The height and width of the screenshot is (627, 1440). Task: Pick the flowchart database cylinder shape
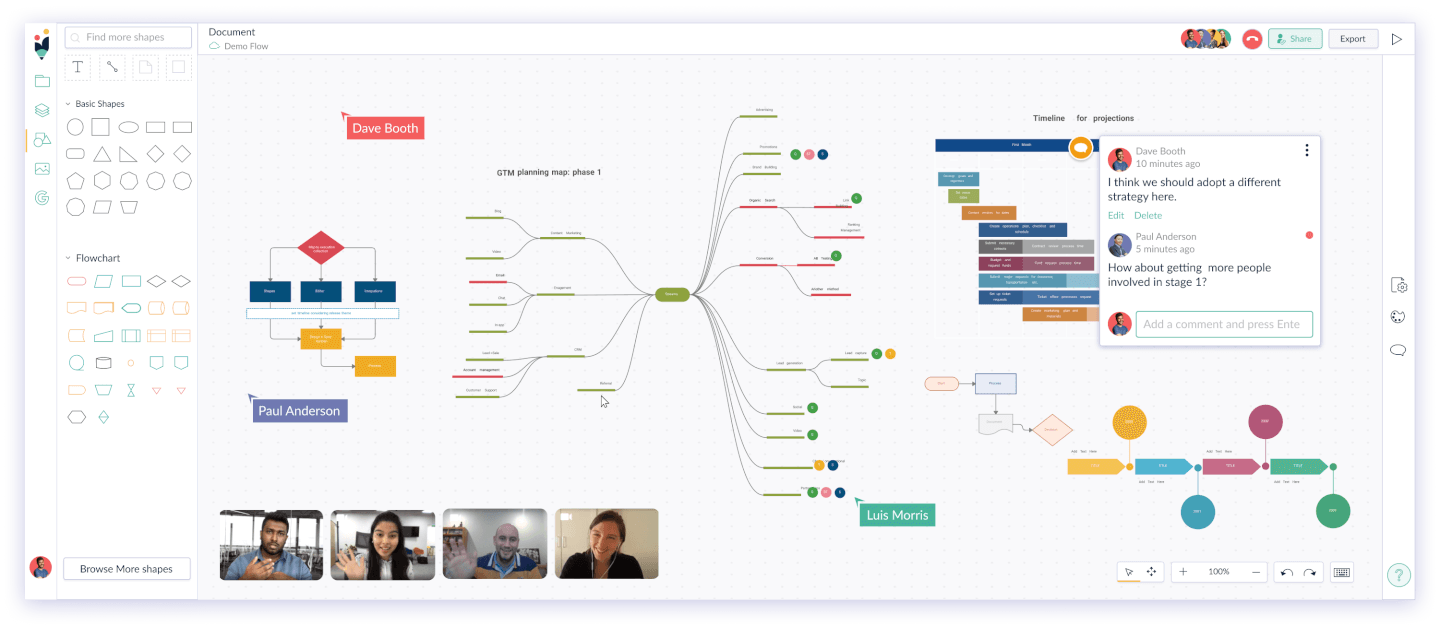(x=103, y=363)
